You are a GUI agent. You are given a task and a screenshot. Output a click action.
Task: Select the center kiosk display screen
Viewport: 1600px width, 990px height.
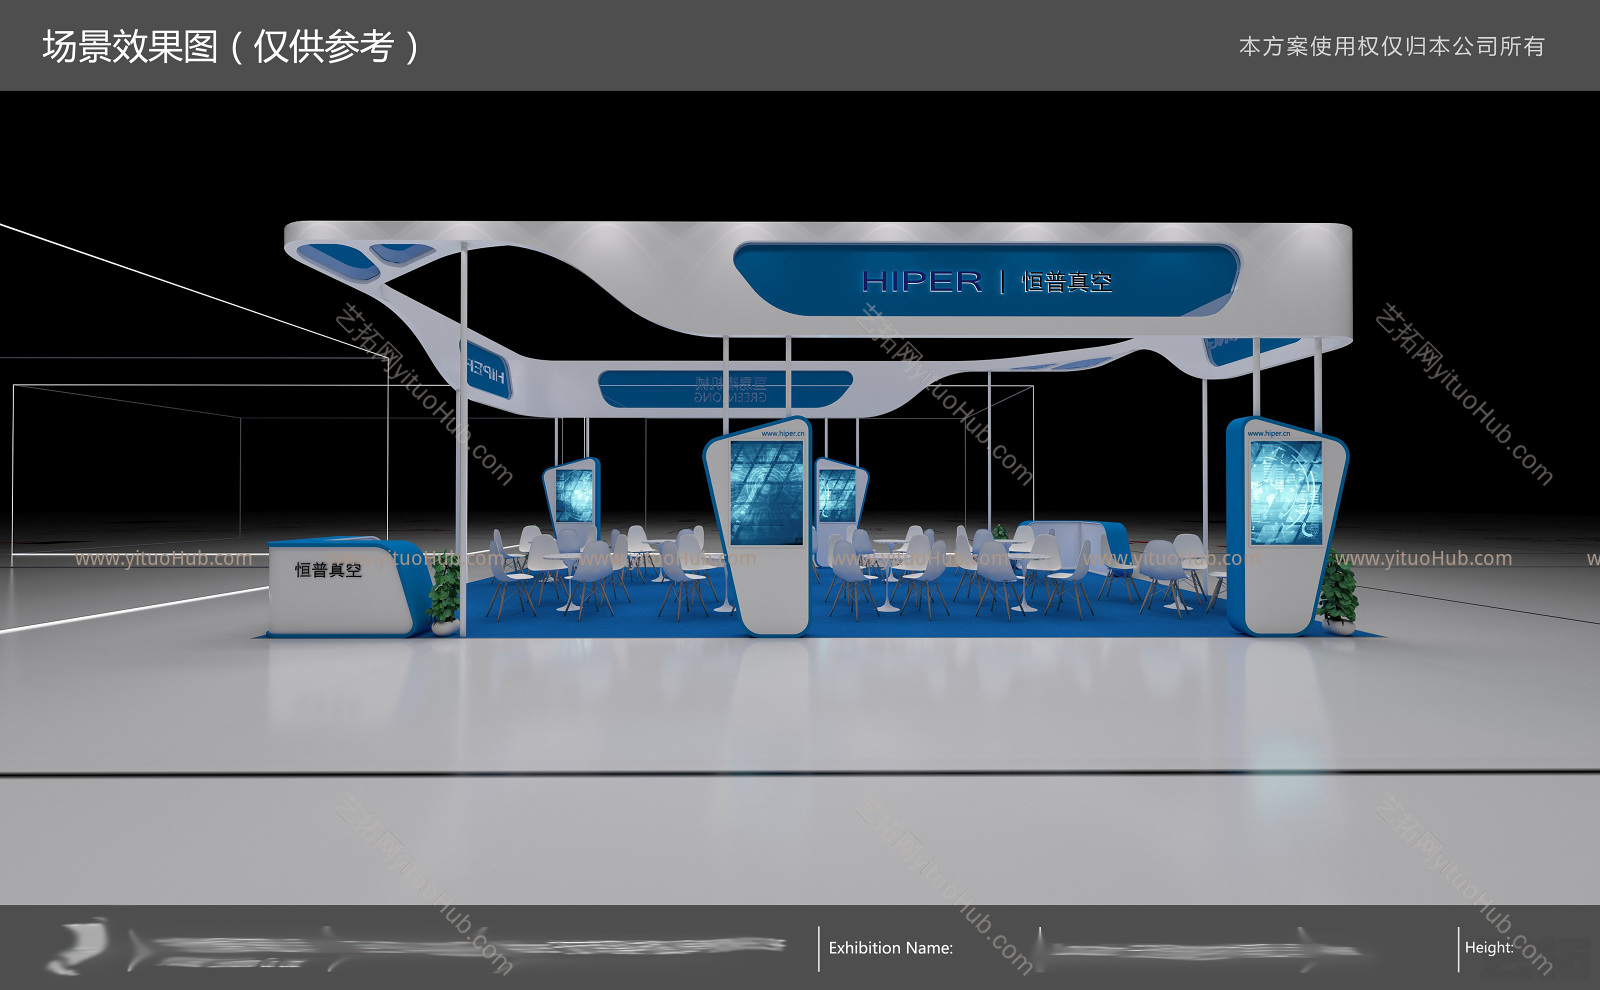point(767,493)
